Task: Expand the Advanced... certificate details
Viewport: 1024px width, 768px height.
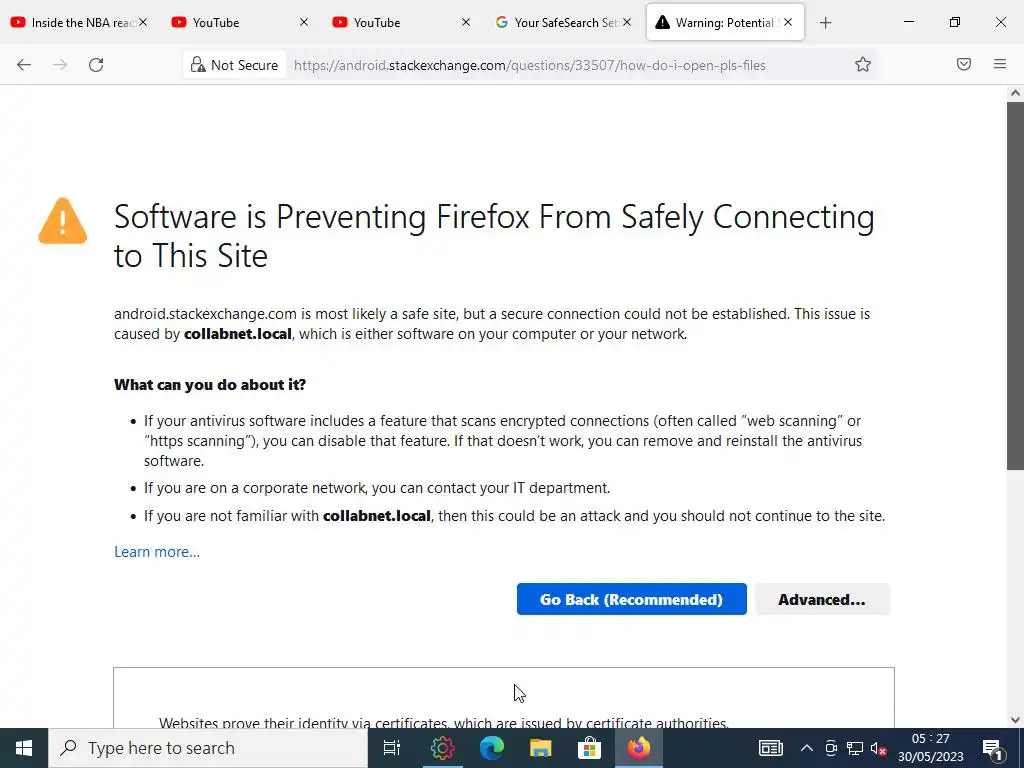Action: coord(822,599)
